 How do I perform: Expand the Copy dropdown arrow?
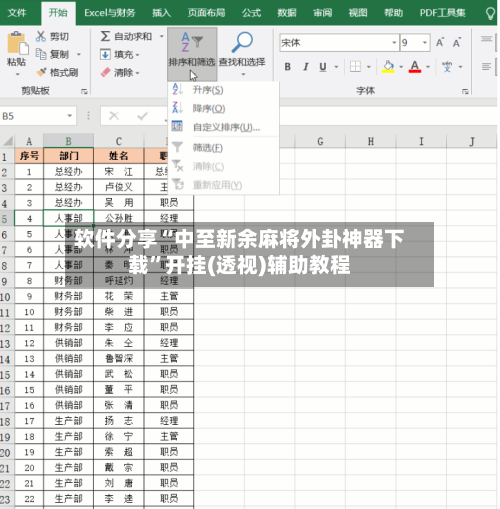[x=79, y=54]
